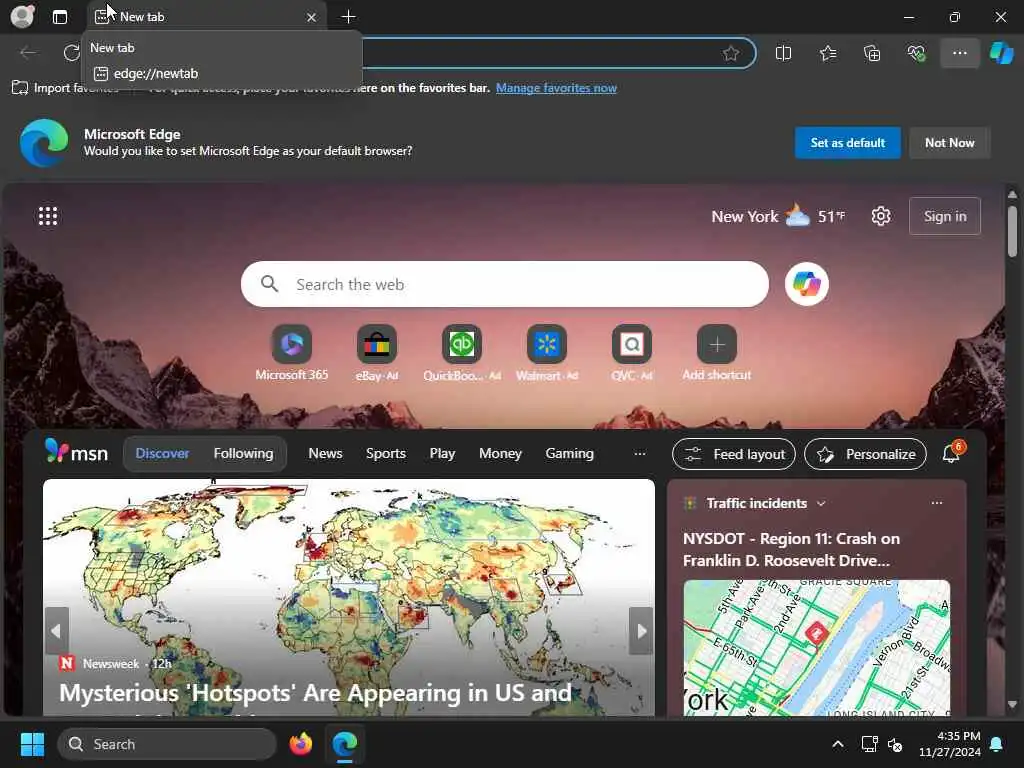Screen dimensions: 1024x768
Task: Open the Favorites list
Action: click(827, 53)
